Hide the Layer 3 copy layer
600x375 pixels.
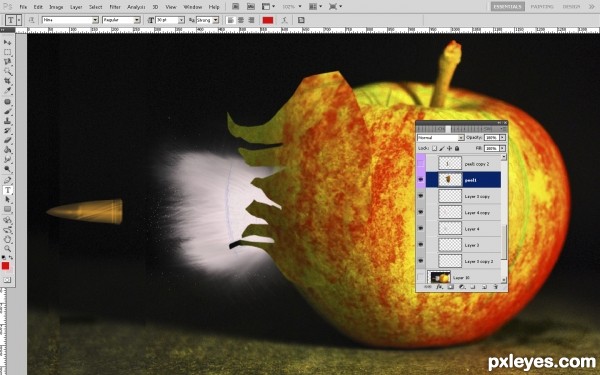(x=421, y=196)
